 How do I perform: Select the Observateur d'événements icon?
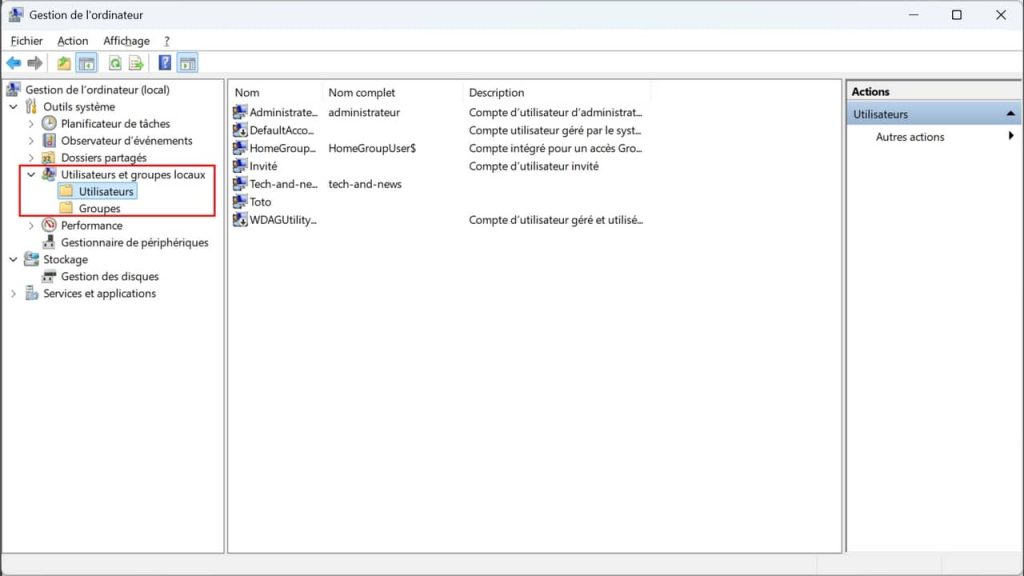point(50,140)
